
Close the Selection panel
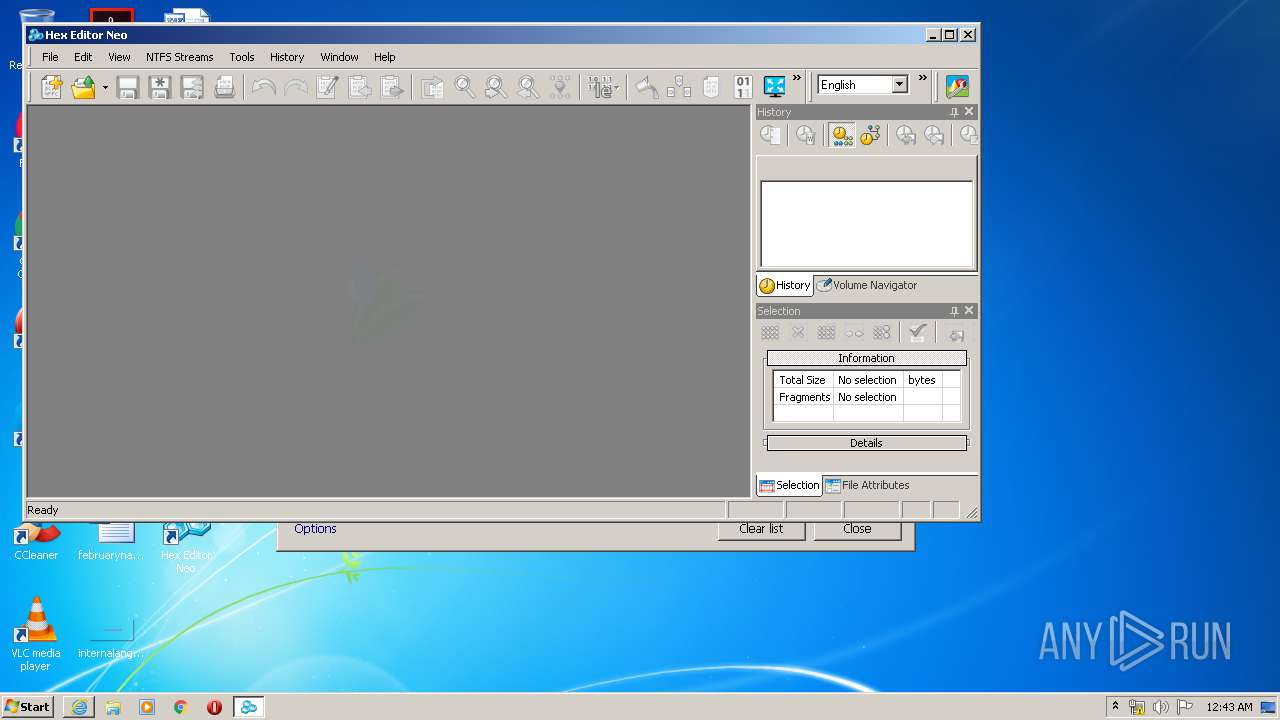point(968,311)
